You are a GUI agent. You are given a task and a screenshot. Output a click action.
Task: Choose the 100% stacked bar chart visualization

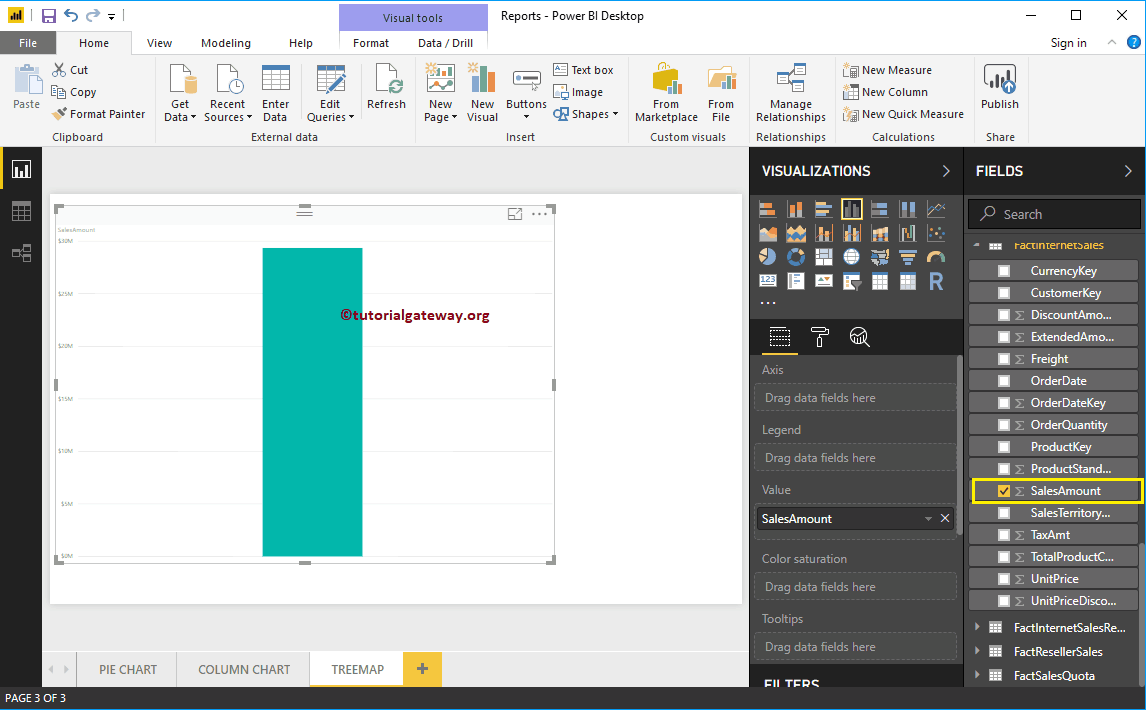click(879, 209)
